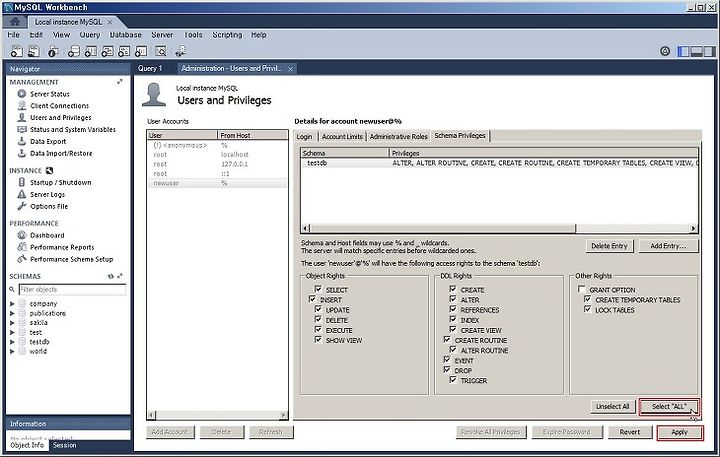Open Data Import/Restore in Navigator
Viewport: 720px width, 457px height.
click(x=61, y=153)
